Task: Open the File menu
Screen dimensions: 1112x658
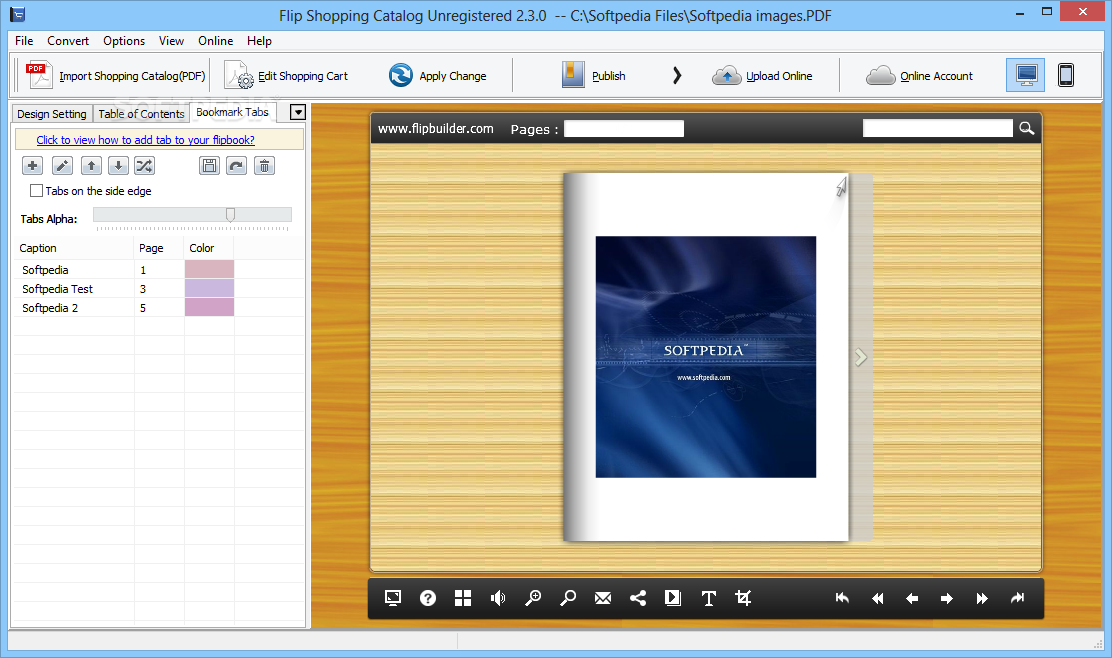Action: (24, 41)
